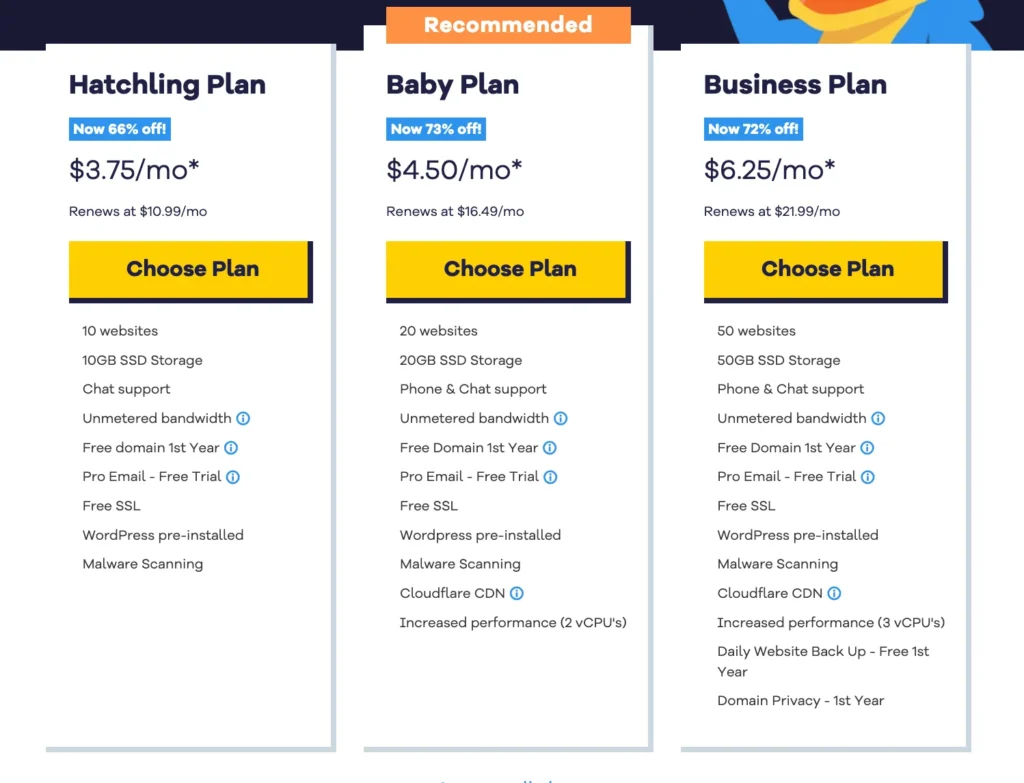Click the orange Recommended banner
Screen dimensions: 1024x783
point(508,25)
